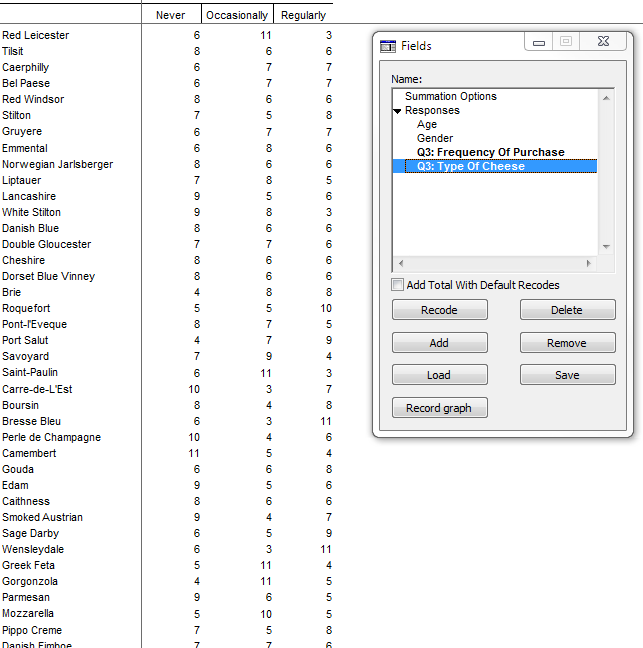Minimize the Fields dialog
Screen dimensions: 643x648
[539, 43]
